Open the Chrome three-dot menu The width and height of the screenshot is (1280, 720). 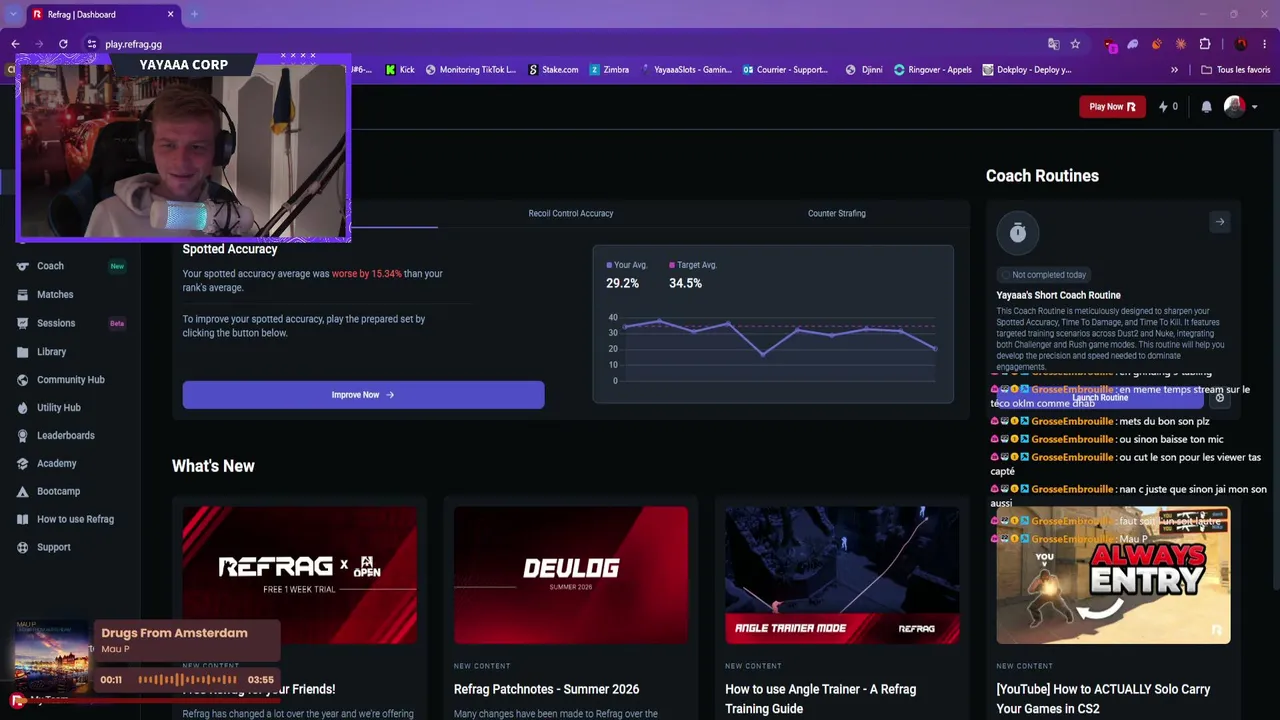click(1264, 44)
